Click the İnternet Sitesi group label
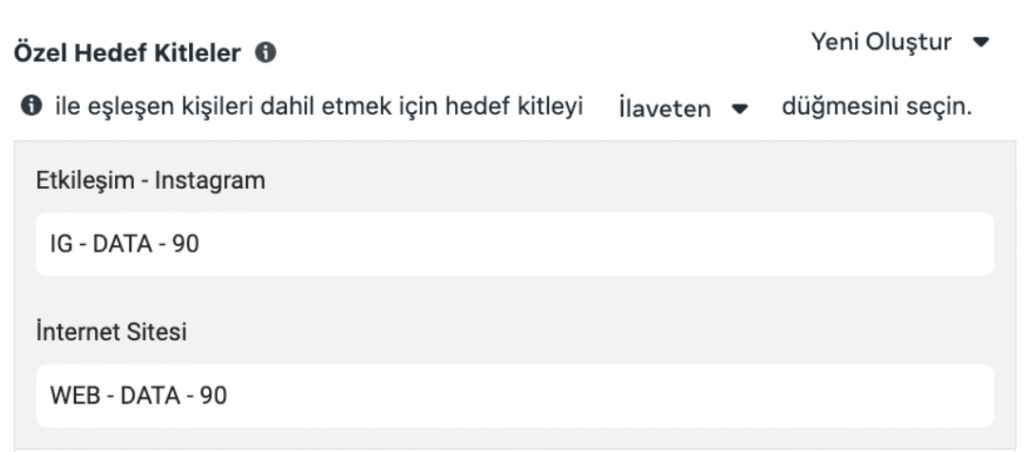The width and height of the screenshot is (1024, 452). click(x=118, y=332)
